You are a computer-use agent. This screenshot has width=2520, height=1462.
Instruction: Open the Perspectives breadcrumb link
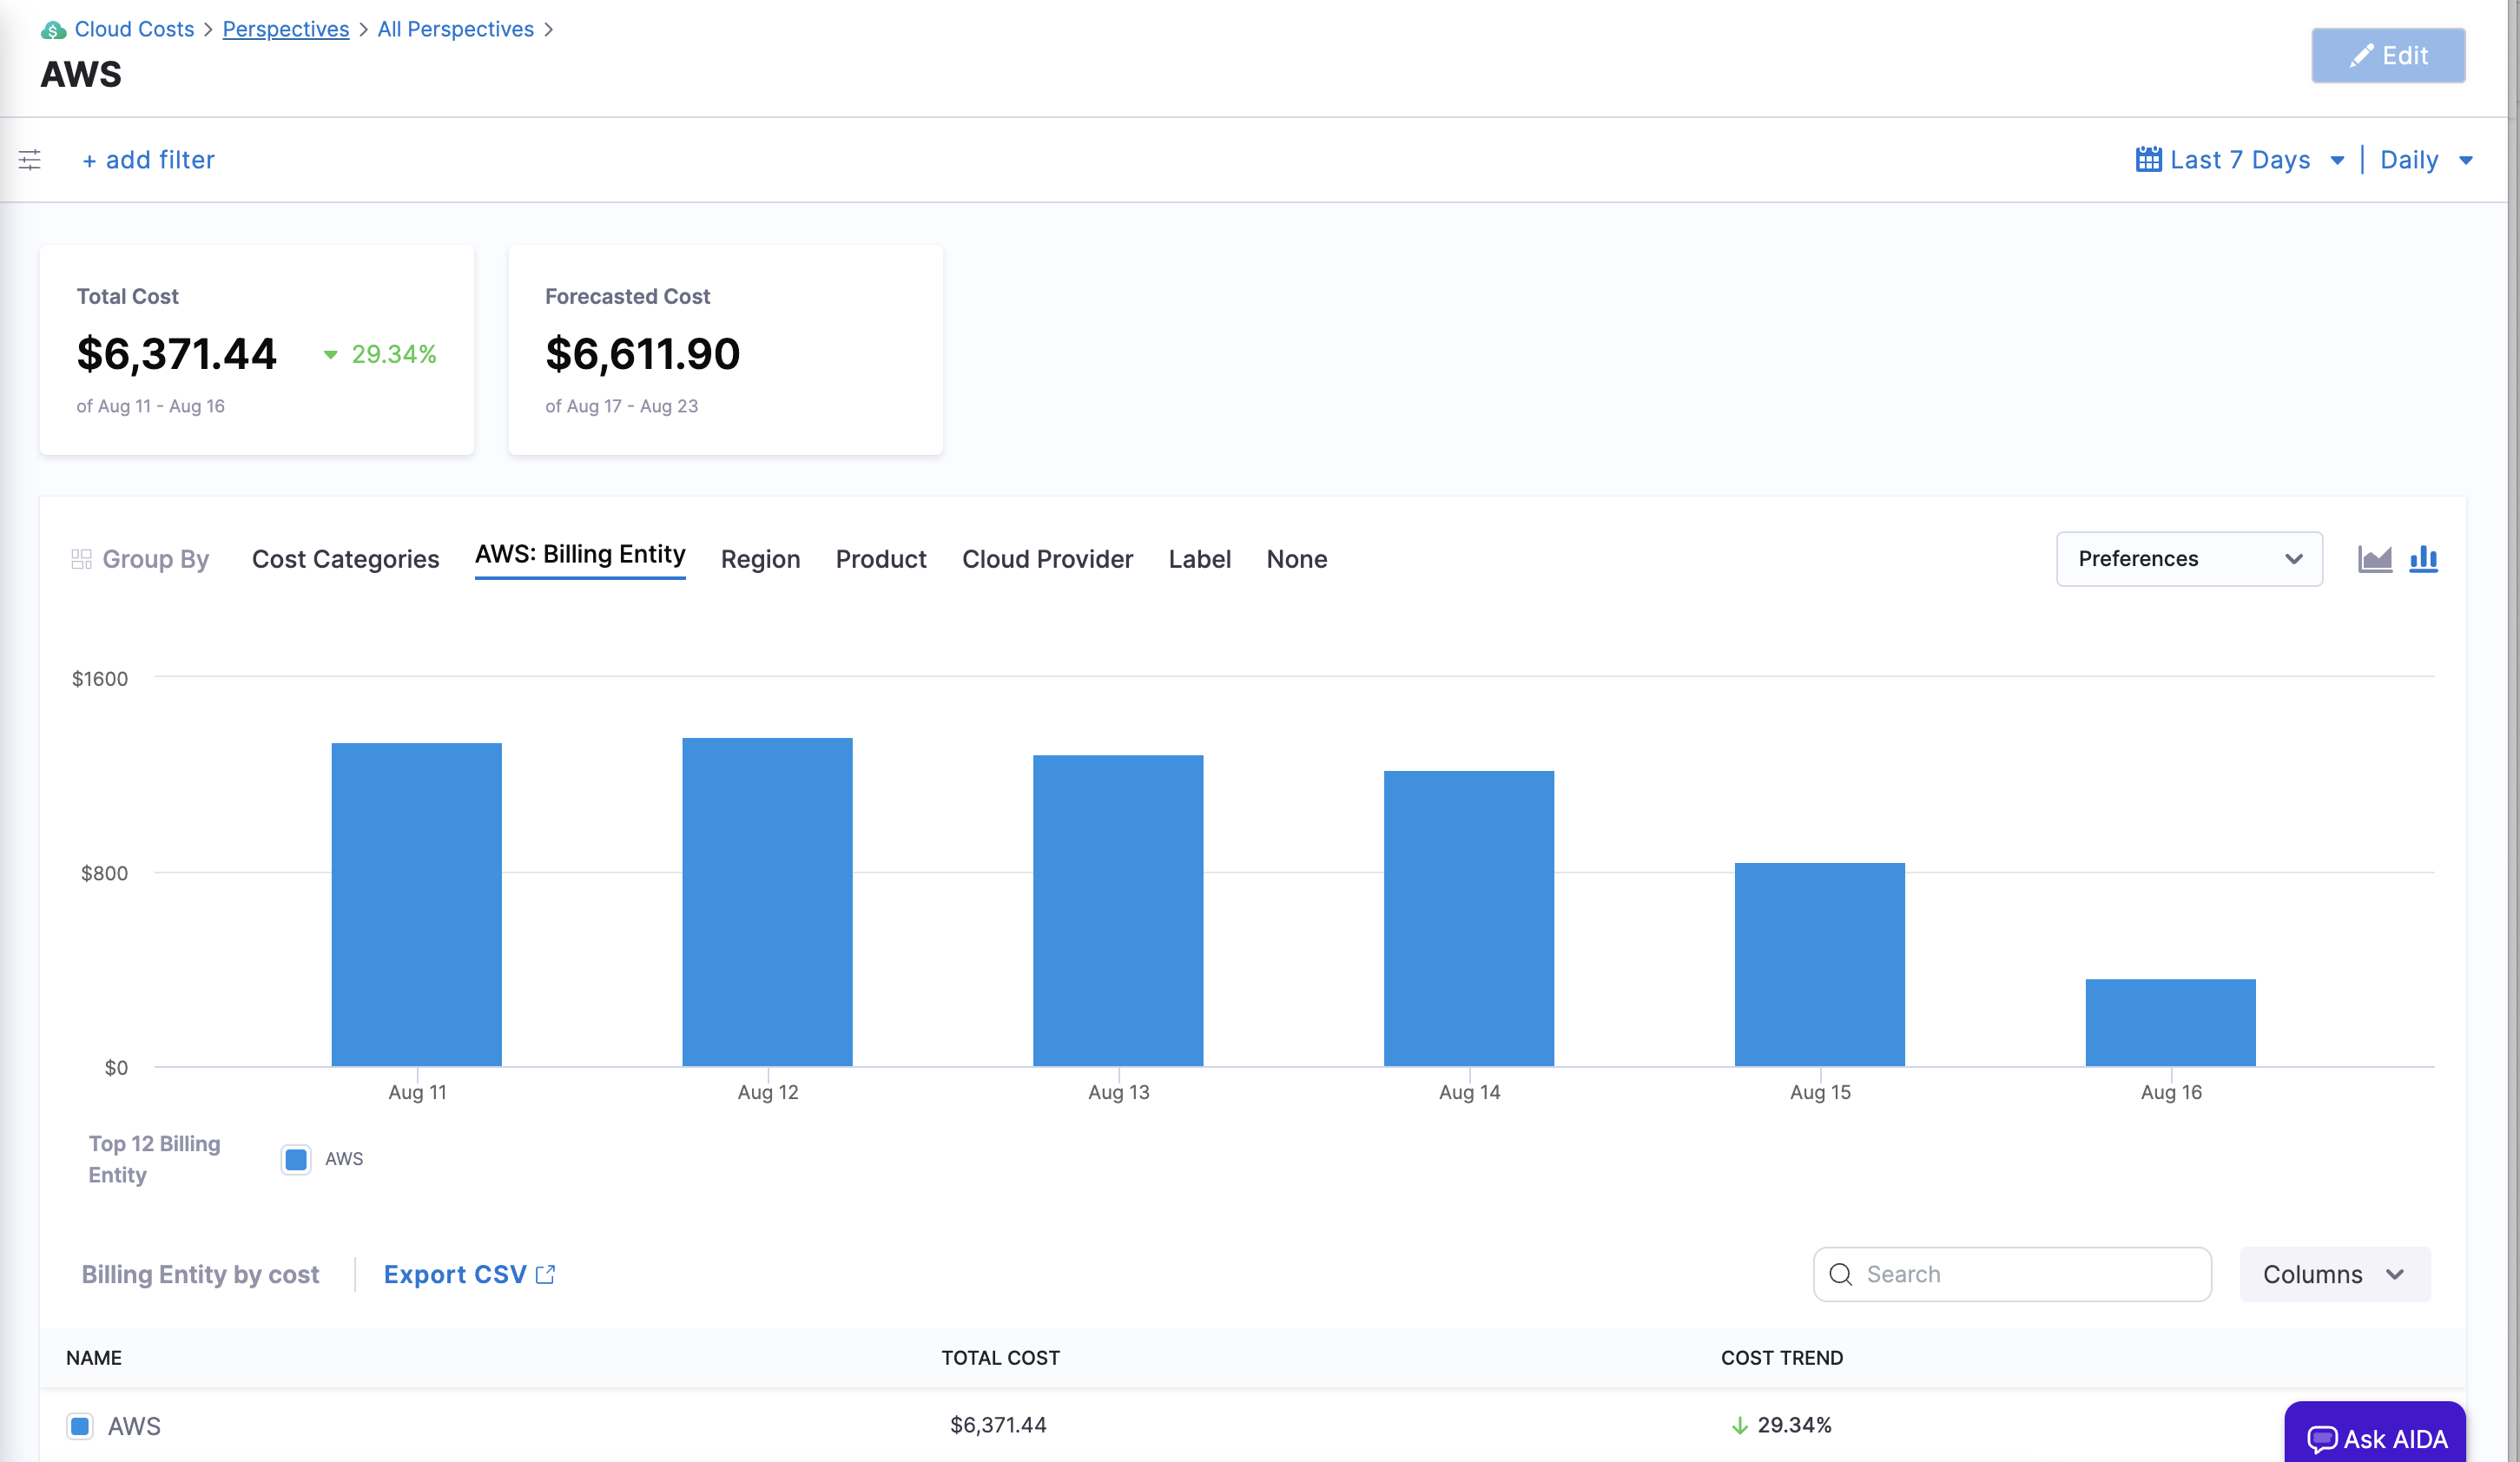[x=286, y=30]
